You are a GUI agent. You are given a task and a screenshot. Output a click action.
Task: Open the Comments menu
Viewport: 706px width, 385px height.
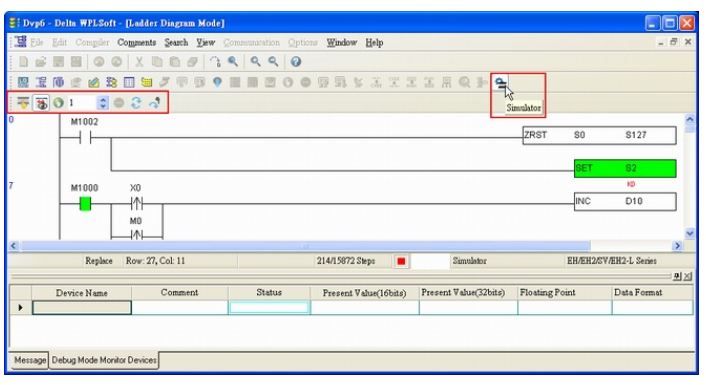click(136, 42)
